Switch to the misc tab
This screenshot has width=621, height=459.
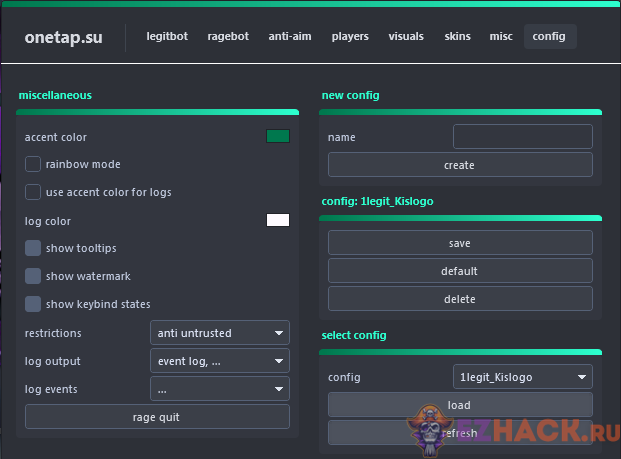(501, 36)
